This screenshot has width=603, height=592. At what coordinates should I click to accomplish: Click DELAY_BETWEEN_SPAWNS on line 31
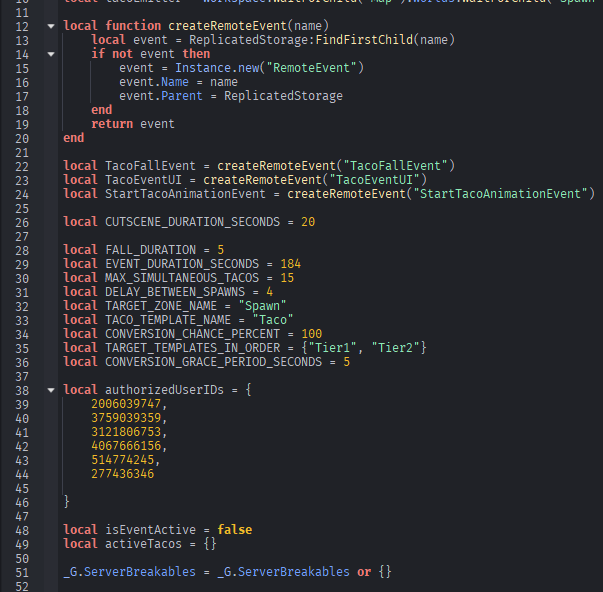(x=175, y=292)
